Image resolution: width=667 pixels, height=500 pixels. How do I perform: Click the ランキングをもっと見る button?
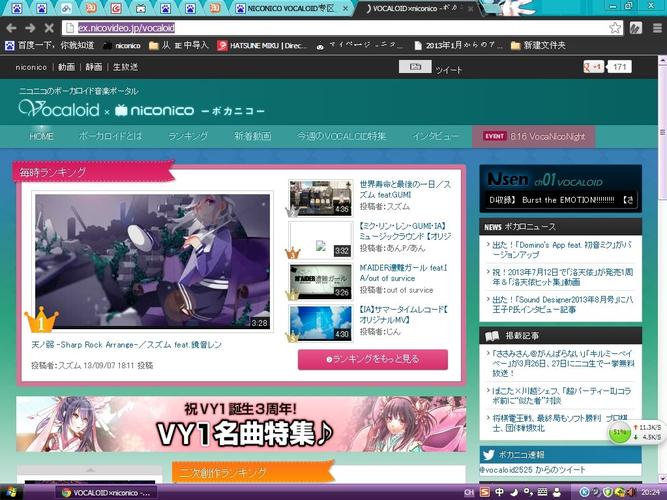click(373, 360)
